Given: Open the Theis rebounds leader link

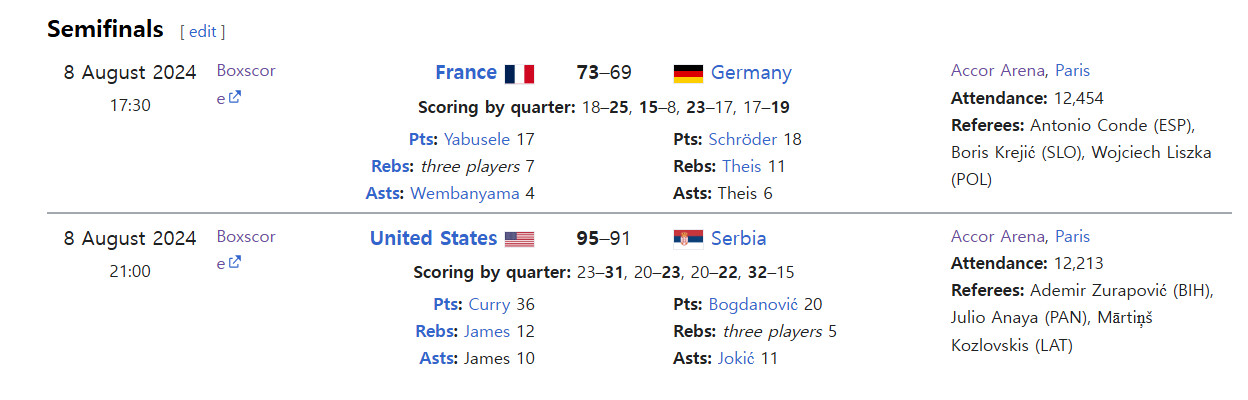Looking at the screenshot, I should pos(741,166).
